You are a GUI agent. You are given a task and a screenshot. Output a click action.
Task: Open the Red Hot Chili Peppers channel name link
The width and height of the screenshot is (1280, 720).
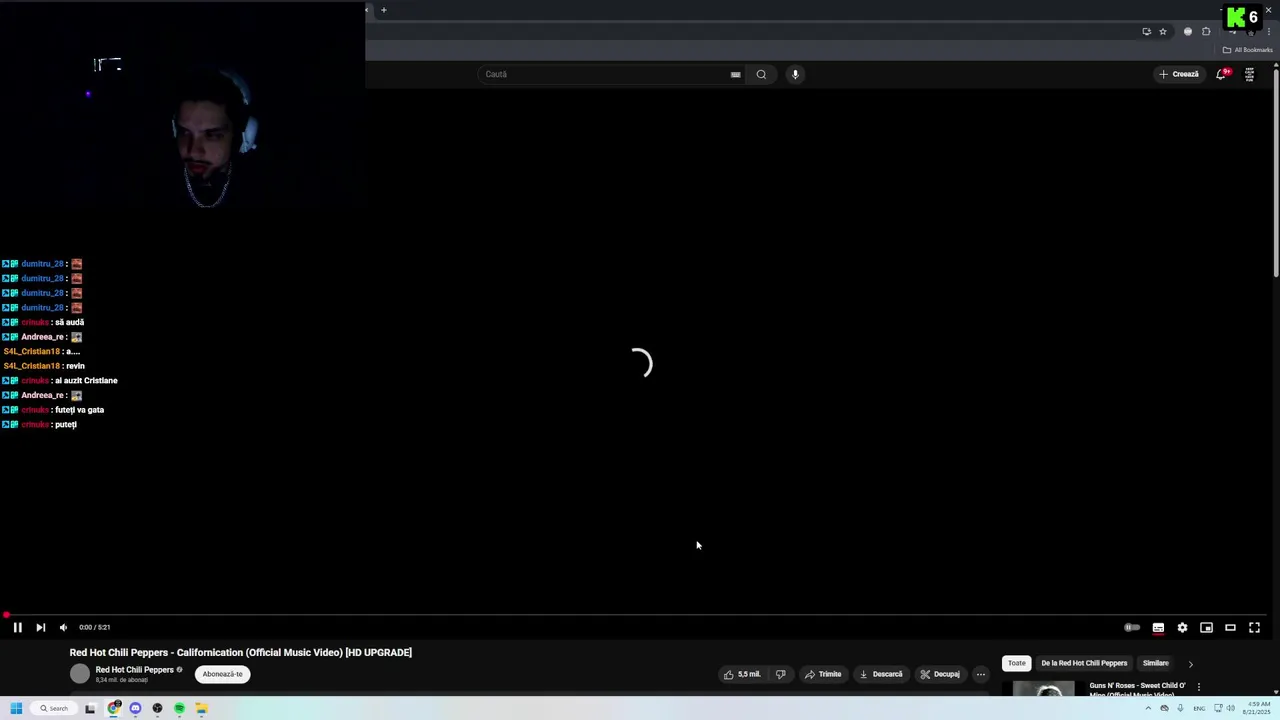(135, 670)
